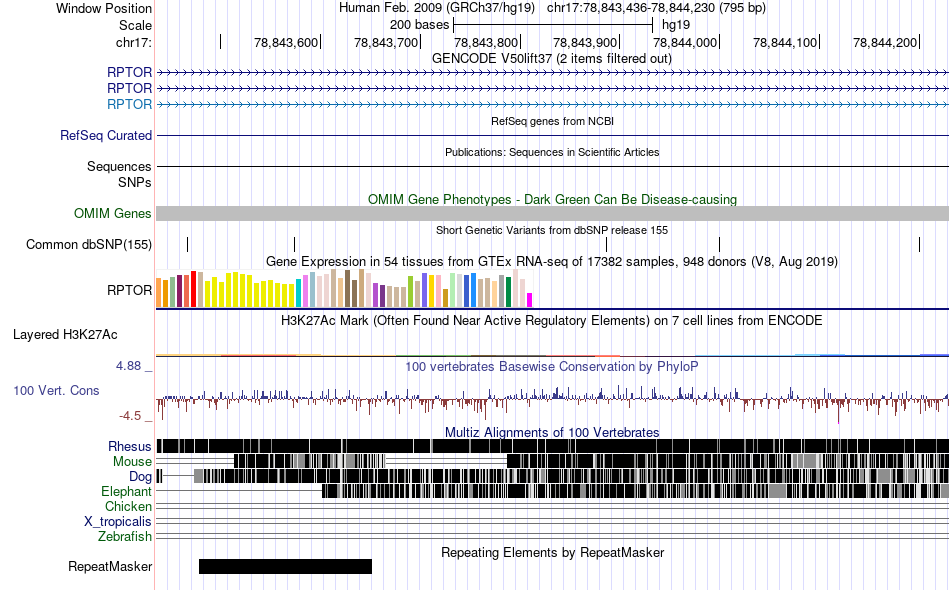This screenshot has width=950, height=590.
Task: Select the Mouse alignment label
Action: [x=132, y=462]
